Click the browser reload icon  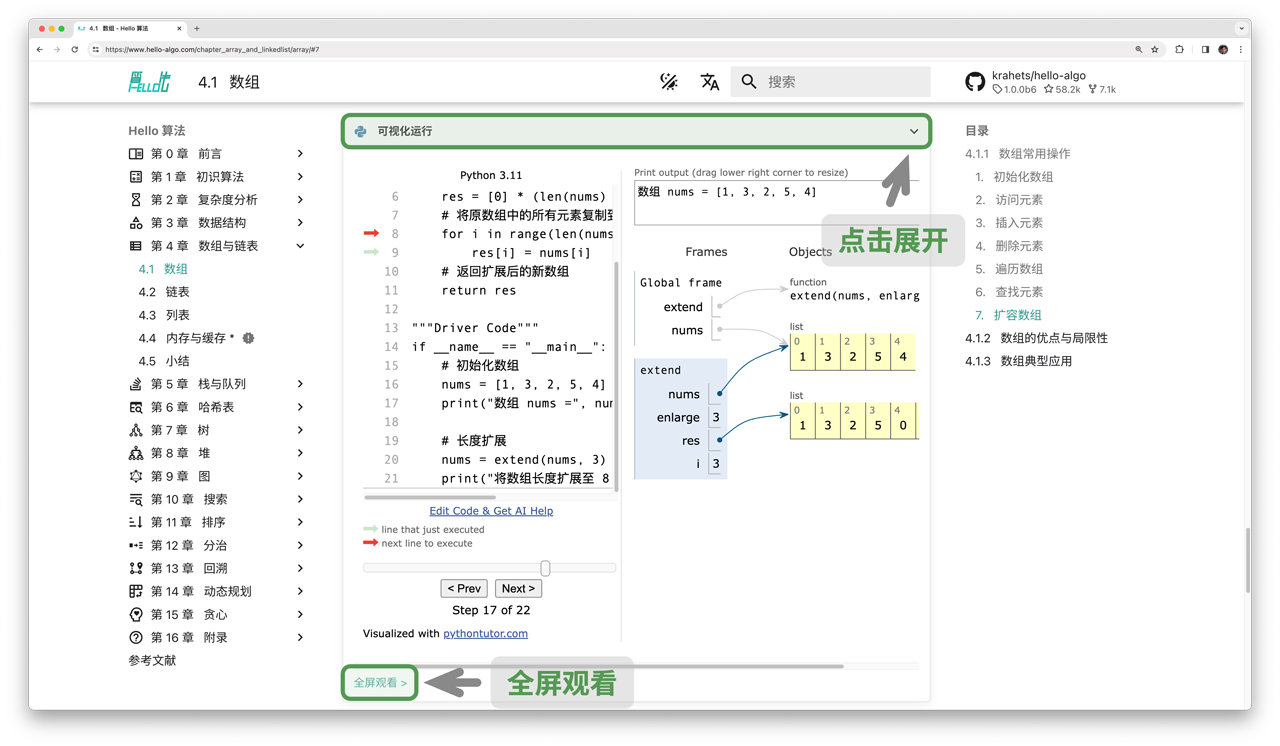point(74,49)
